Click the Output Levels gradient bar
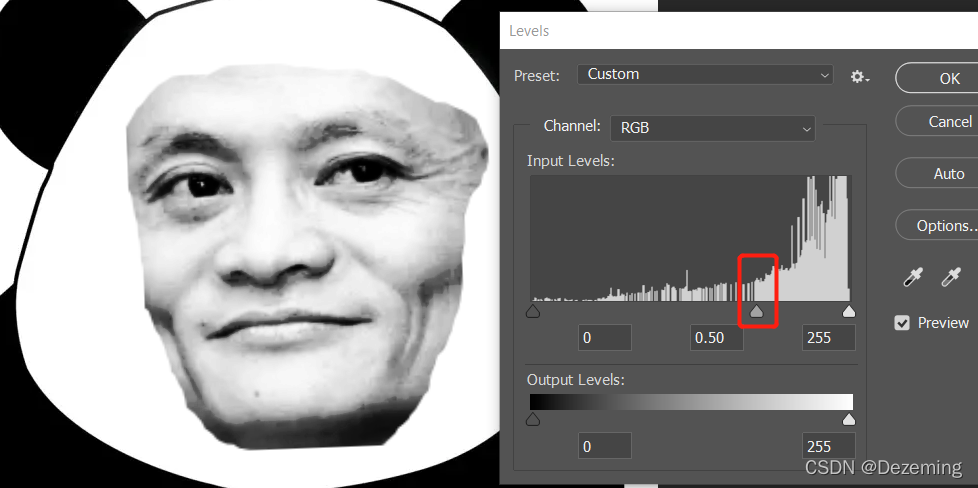Image resolution: width=978 pixels, height=488 pixels. coord(691,402)
